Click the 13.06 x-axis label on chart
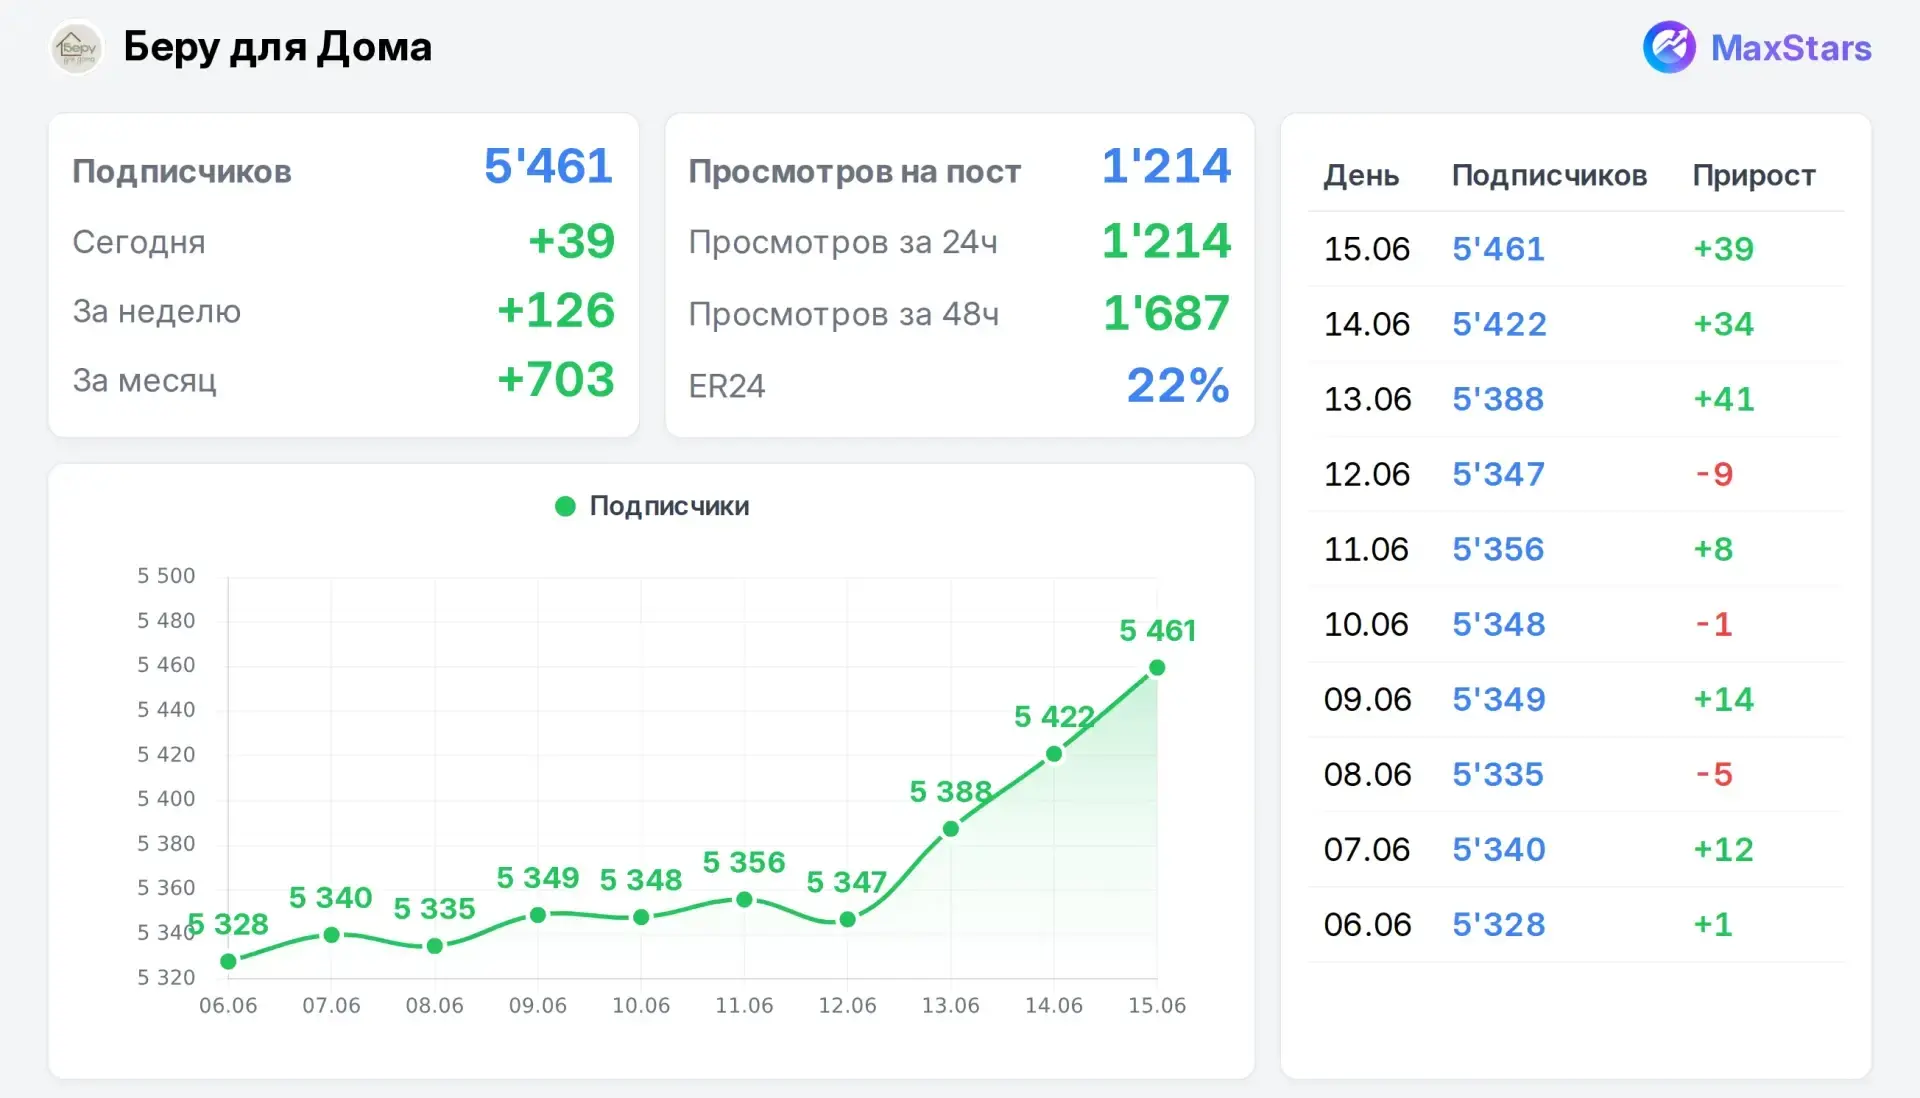The height and width of the screenshot is (1098, 1920). pyautogui.click(x=950, y=1006)
